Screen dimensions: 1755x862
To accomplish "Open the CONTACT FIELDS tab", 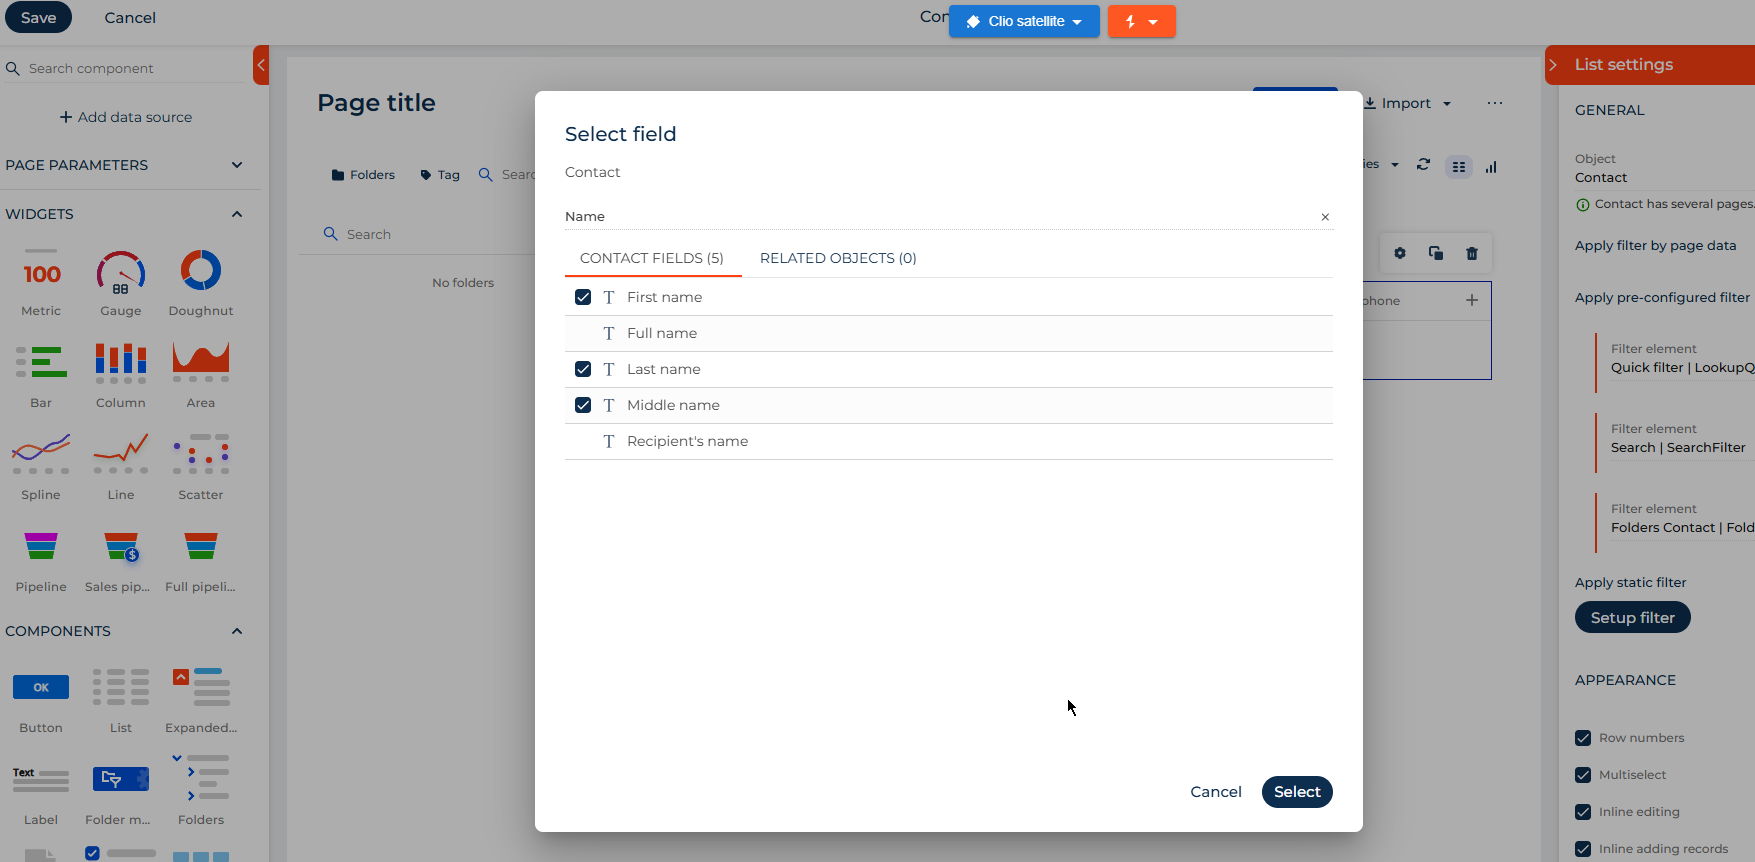I will pos(651,258).
